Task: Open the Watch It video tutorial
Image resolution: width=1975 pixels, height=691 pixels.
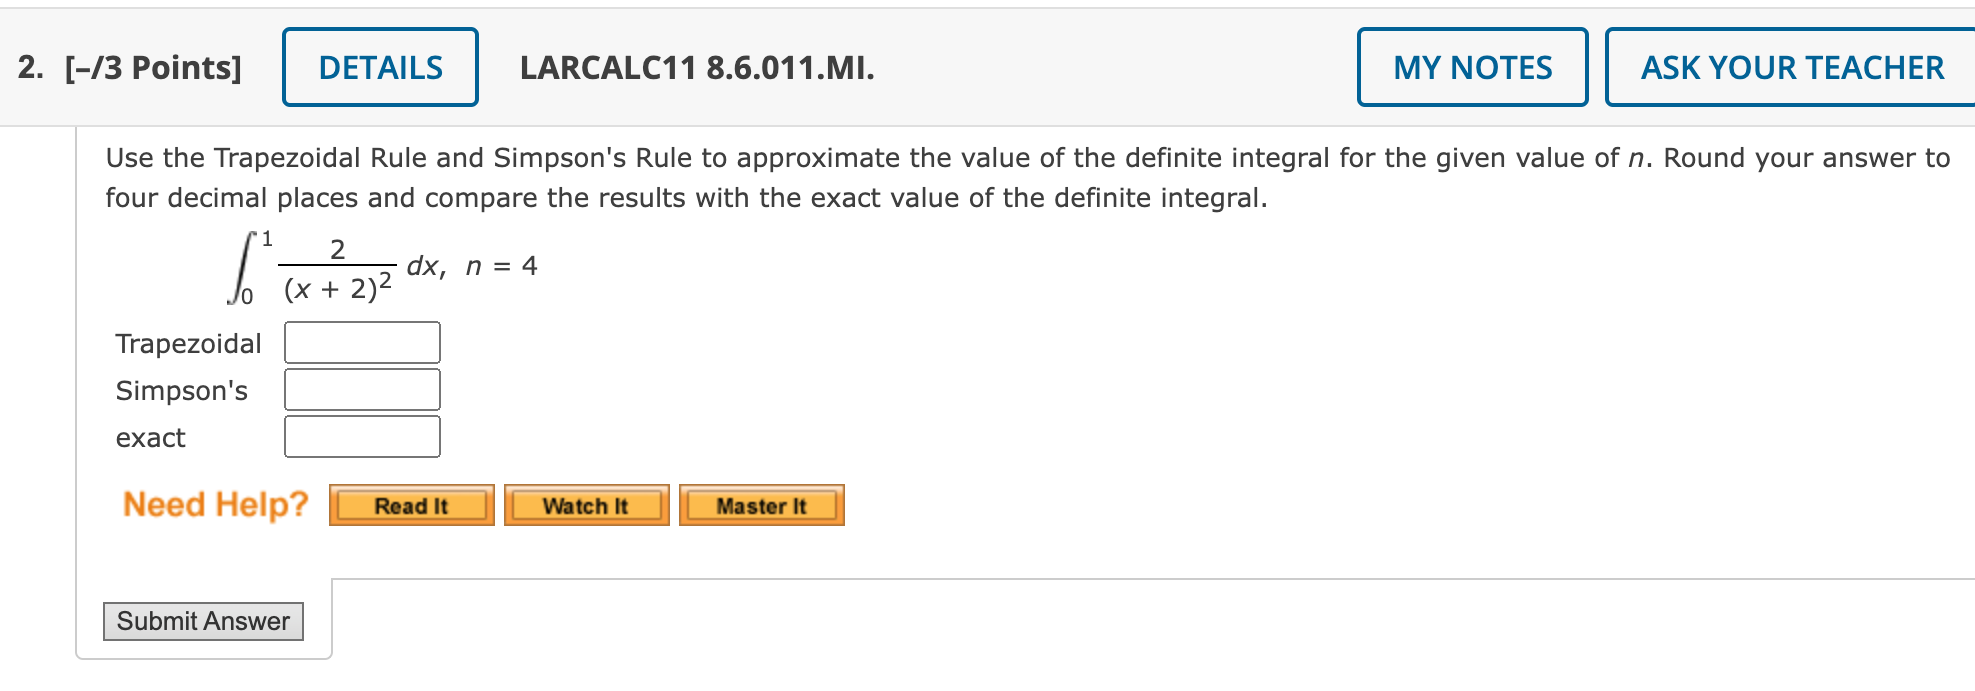Action: tap(586, 506)
